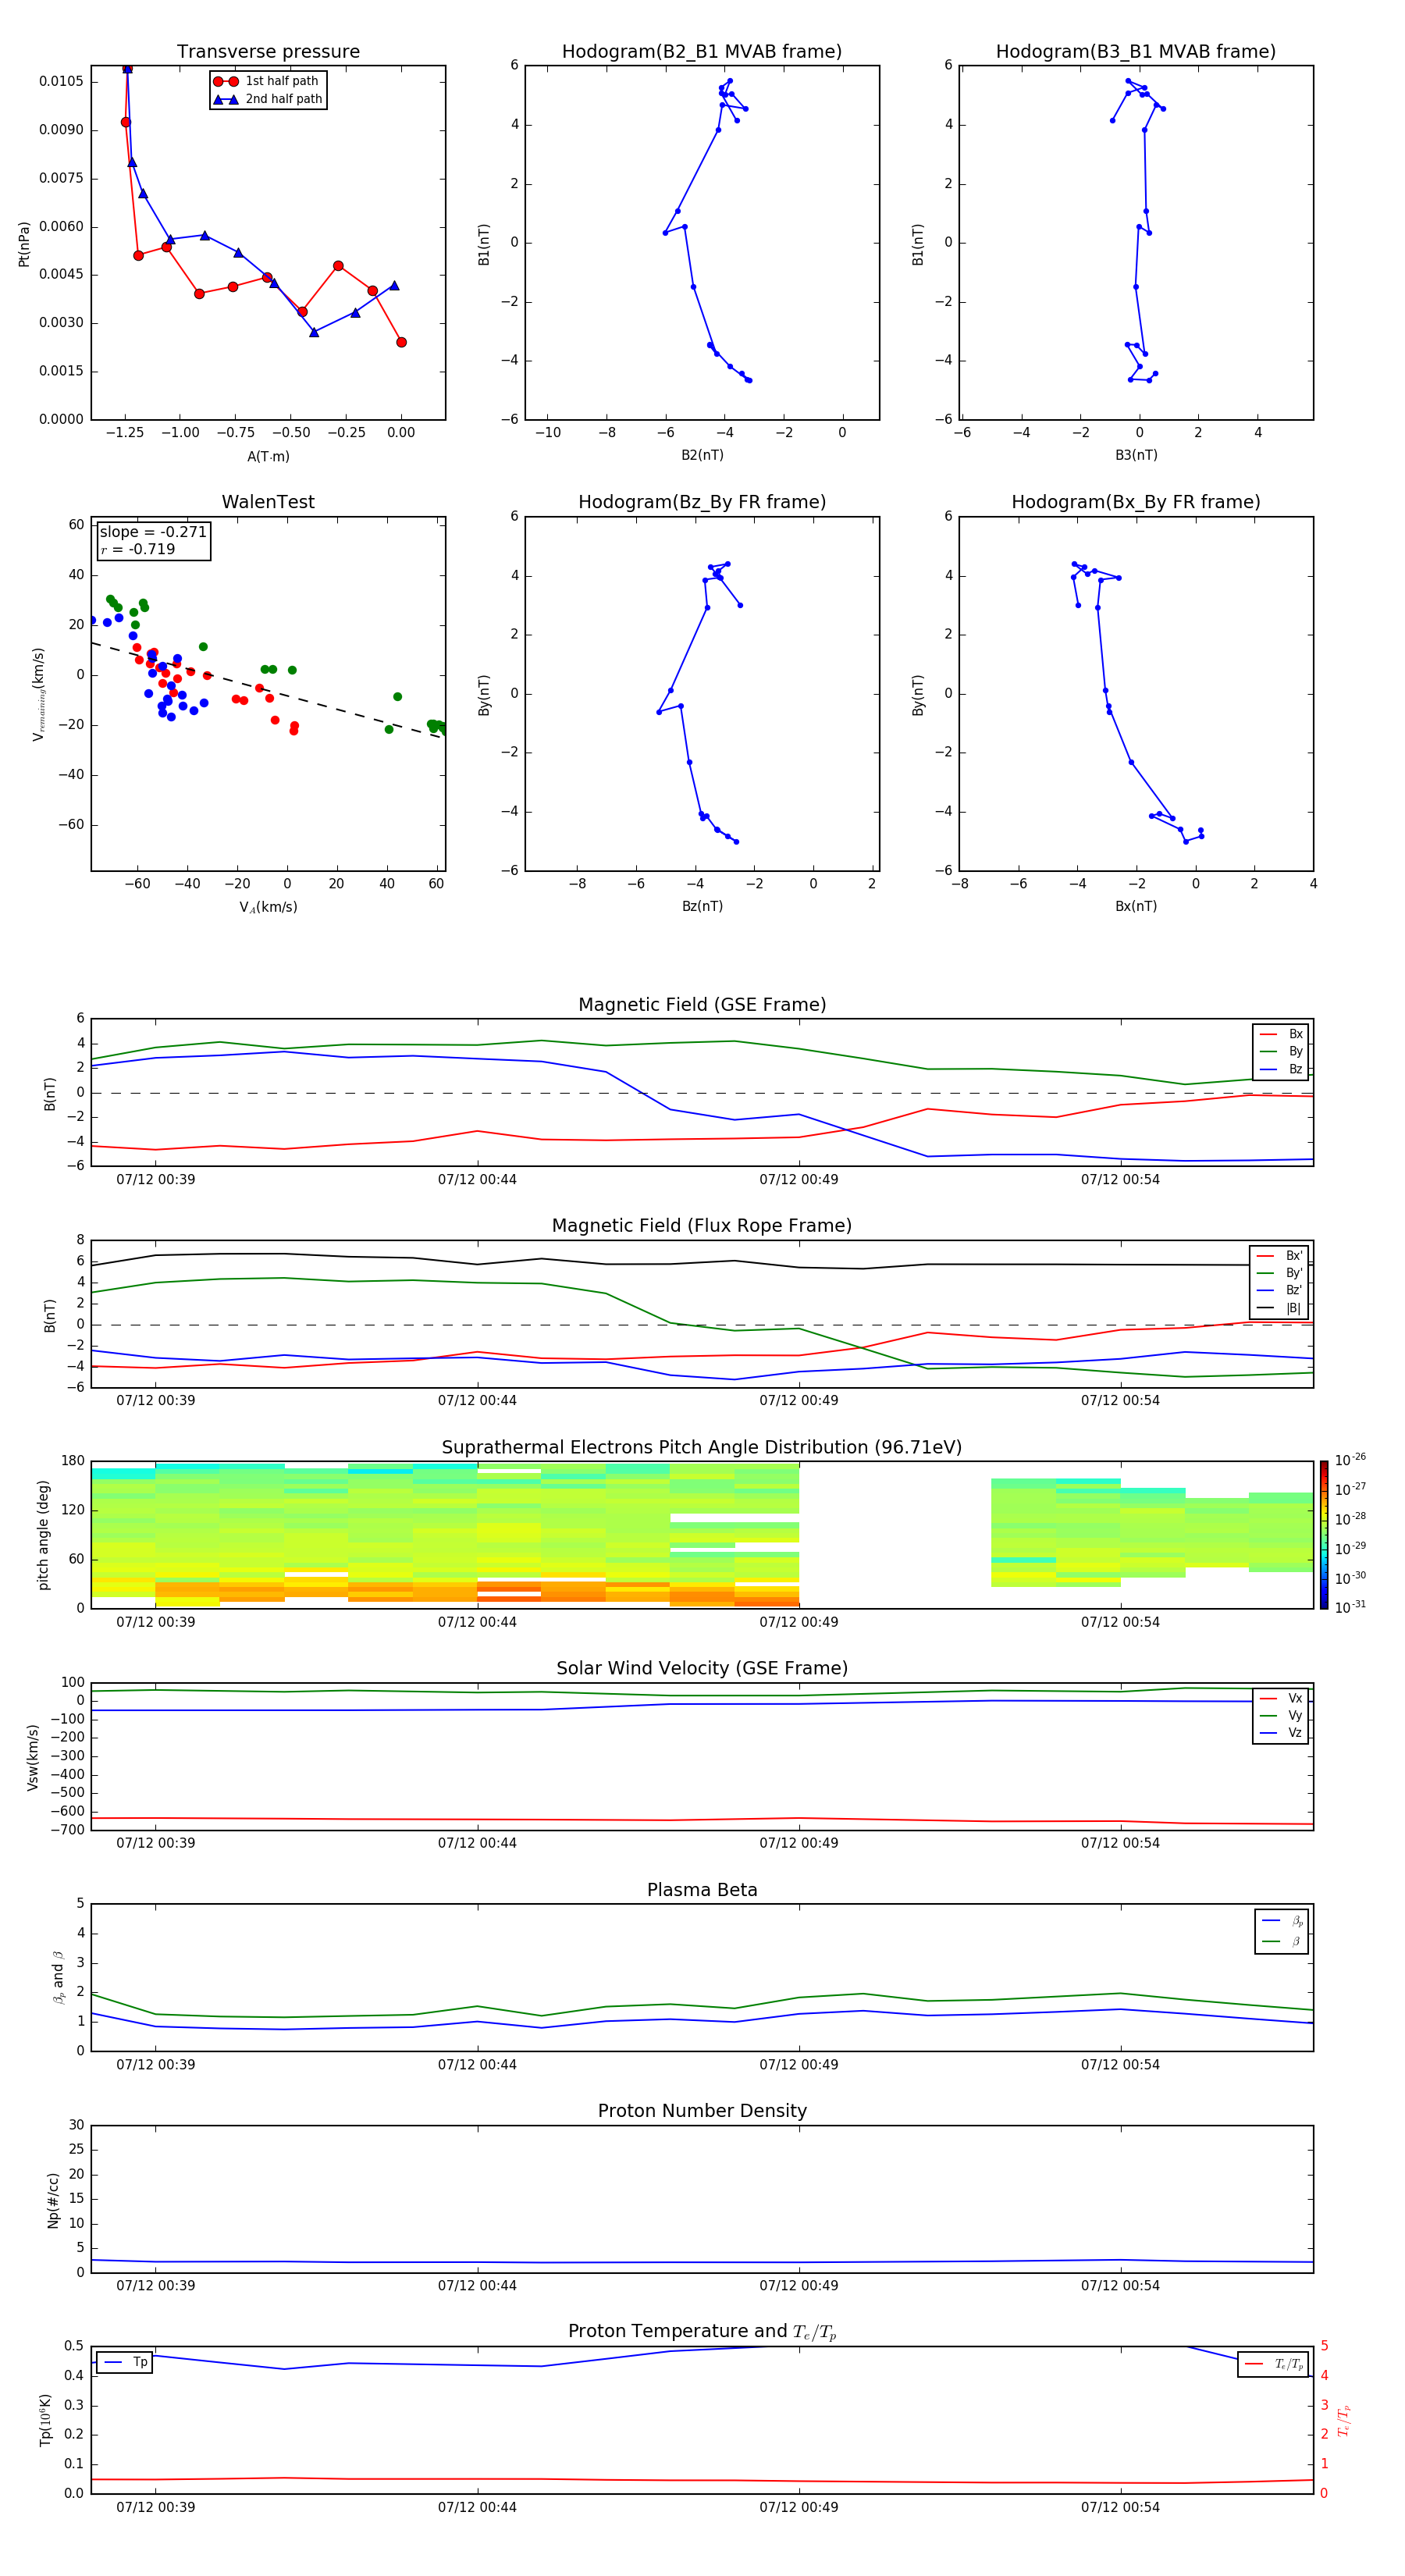Click the "Hodogram(Bz_By FR frame)" title
Viewport: 1405px width, 2576px height.
tap(702, 502)
